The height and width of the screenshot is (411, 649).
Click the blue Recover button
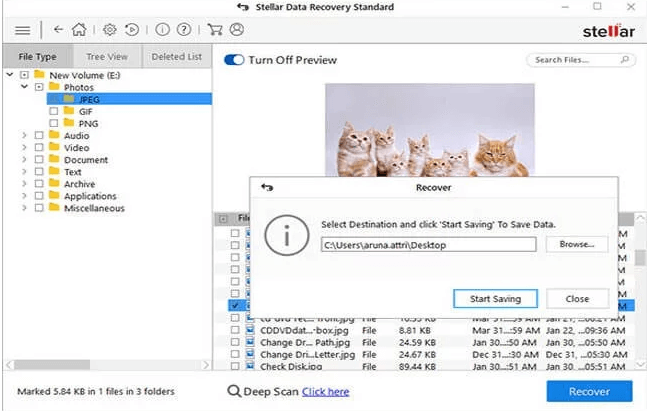coord(589,391)
